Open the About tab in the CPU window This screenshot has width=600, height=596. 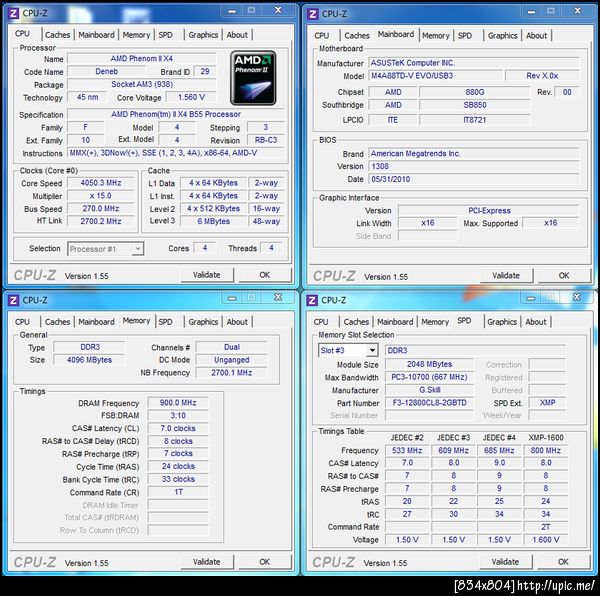coord(237,35)
